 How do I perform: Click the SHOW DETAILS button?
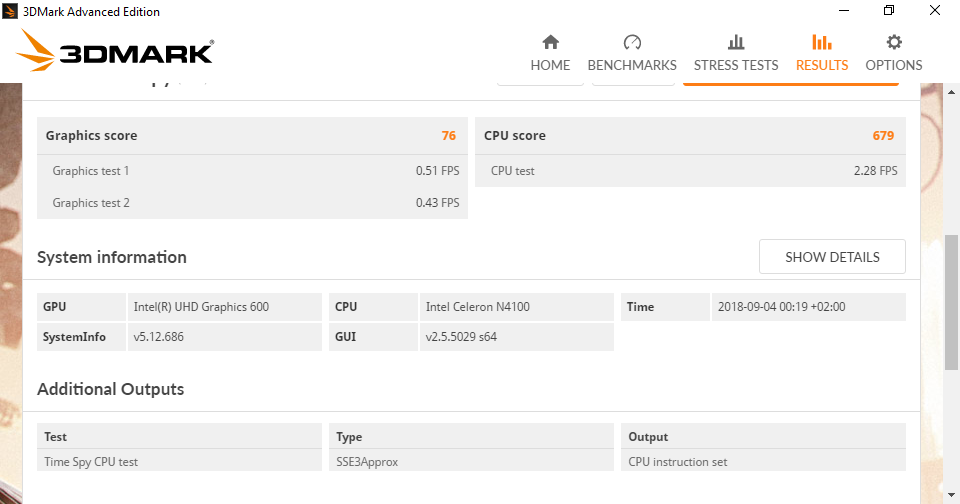click(x=832, y=257)
